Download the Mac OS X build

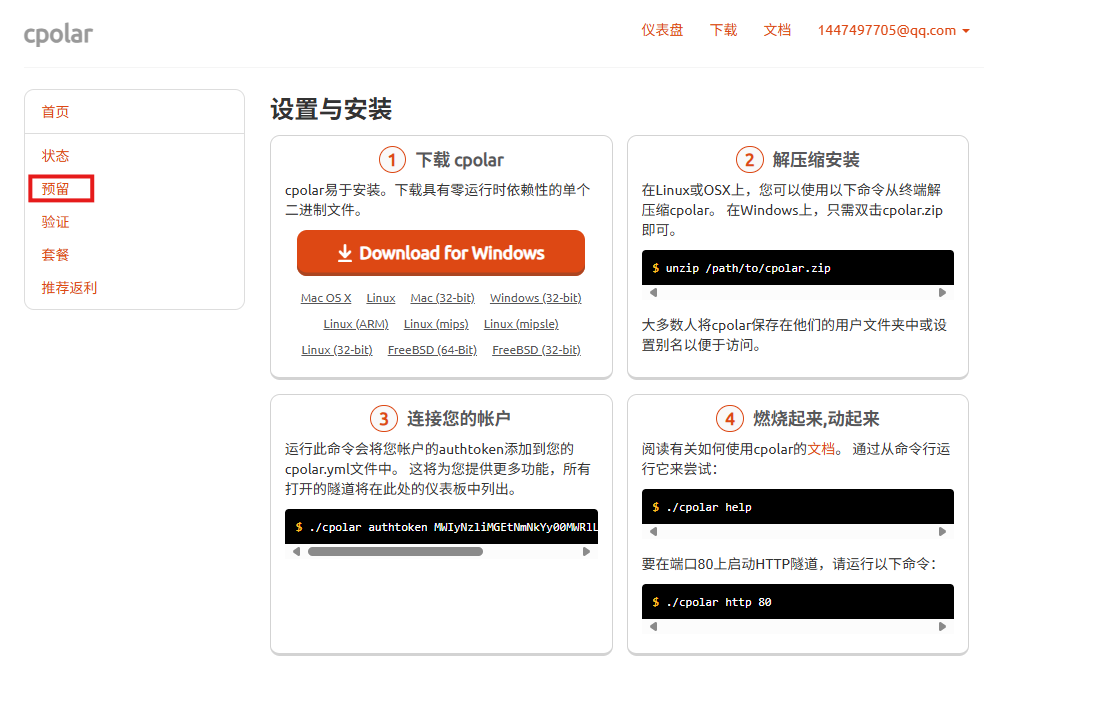326,298
